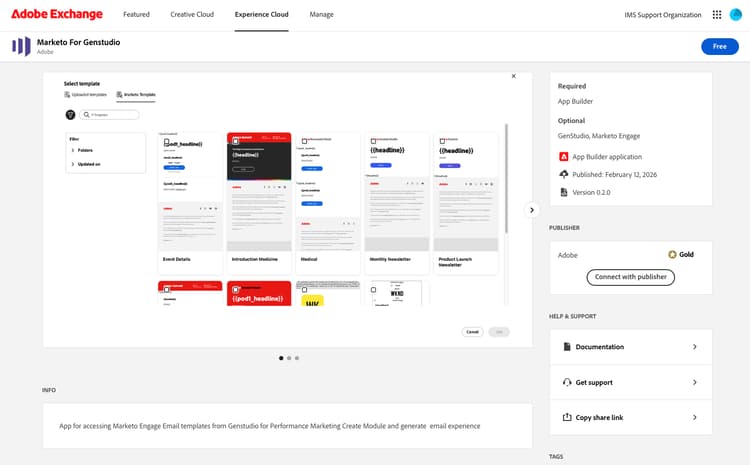Click the Product Launch Newsletter template name

point(455,262)
